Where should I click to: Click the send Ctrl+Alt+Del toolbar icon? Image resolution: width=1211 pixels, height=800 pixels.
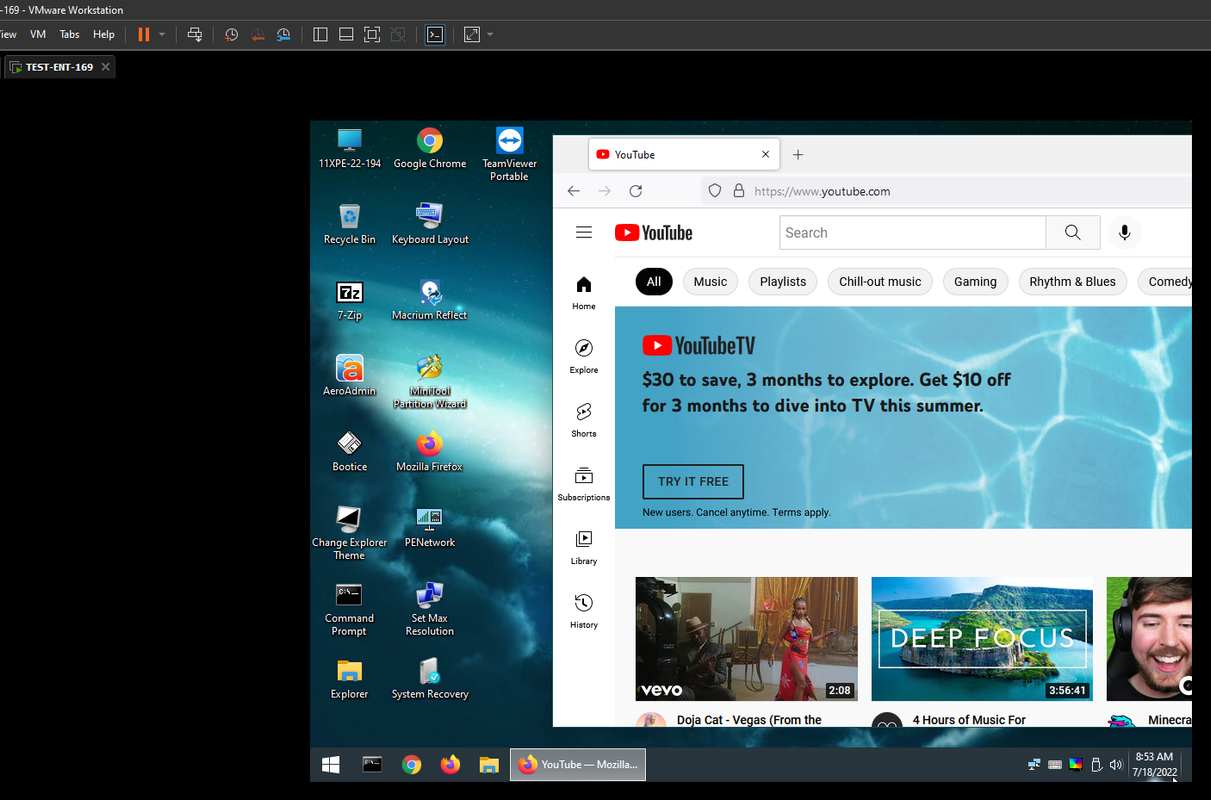point(195,34)
